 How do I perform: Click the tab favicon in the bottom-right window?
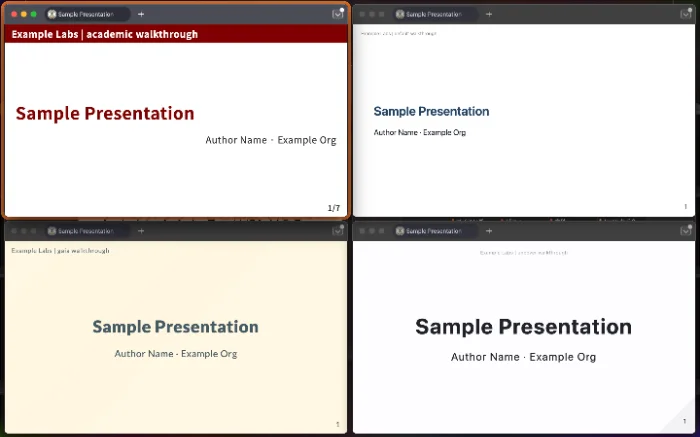pos(400,231)
